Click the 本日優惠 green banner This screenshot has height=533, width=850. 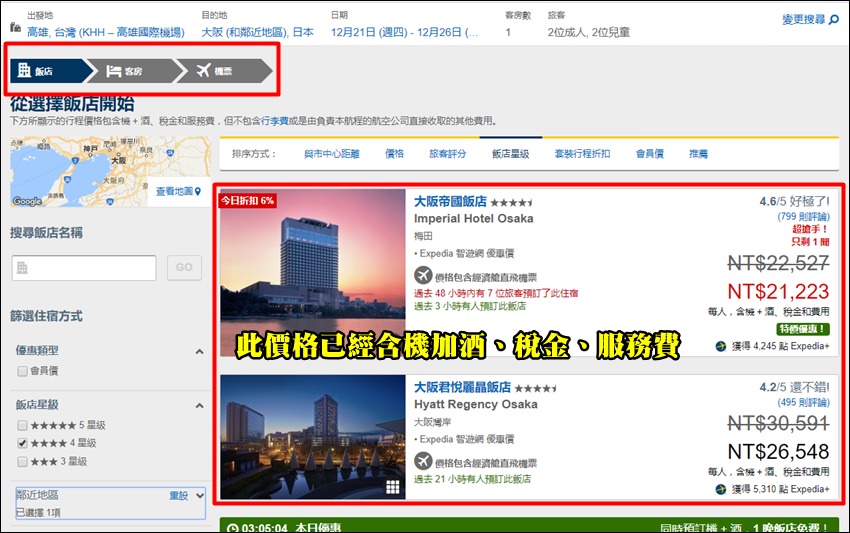coord(529,525)
